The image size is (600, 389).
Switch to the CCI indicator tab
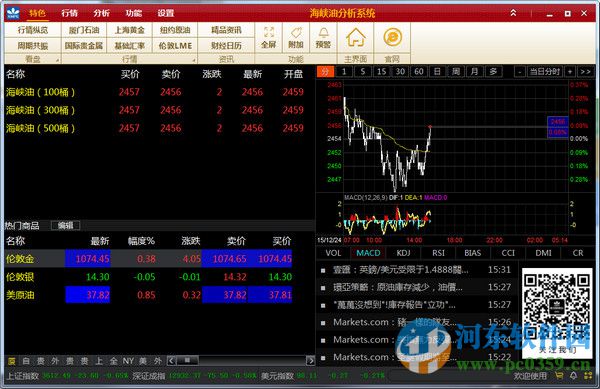[x=508, y=253]
